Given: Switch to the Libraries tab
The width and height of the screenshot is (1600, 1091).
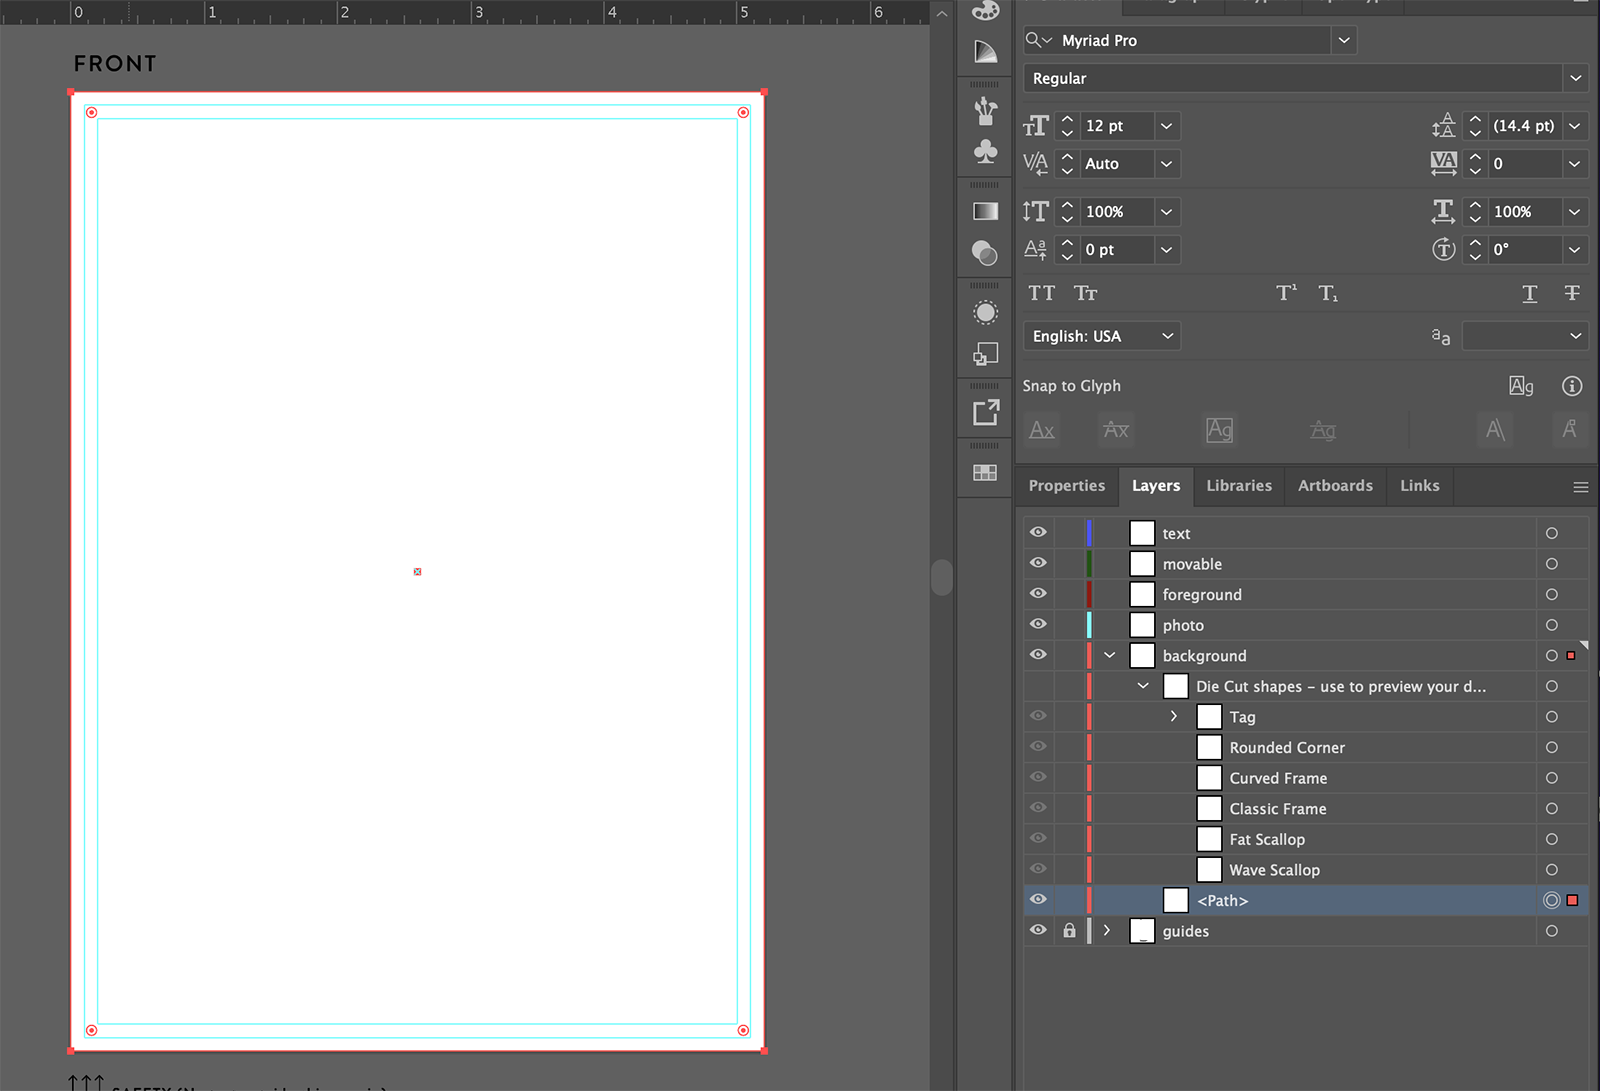Looking at the screenshot, I should (x=1239, y=486).
